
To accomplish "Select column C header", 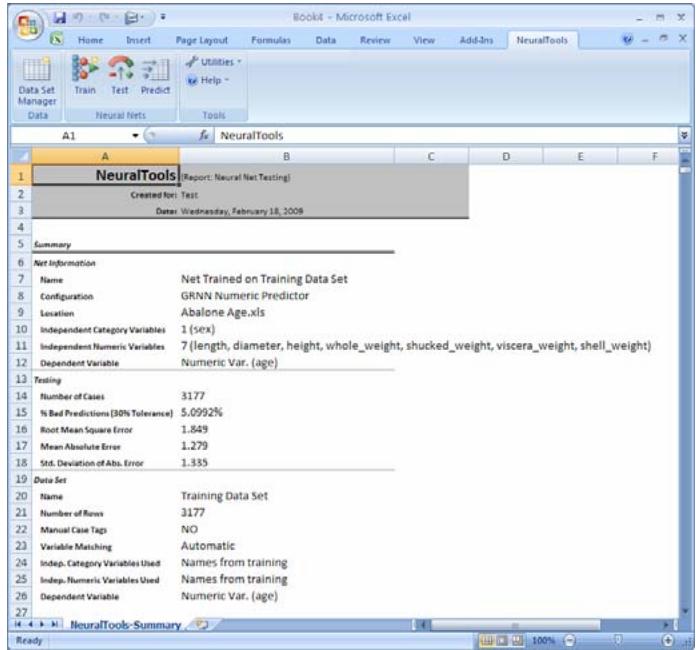I will [431, 156].
